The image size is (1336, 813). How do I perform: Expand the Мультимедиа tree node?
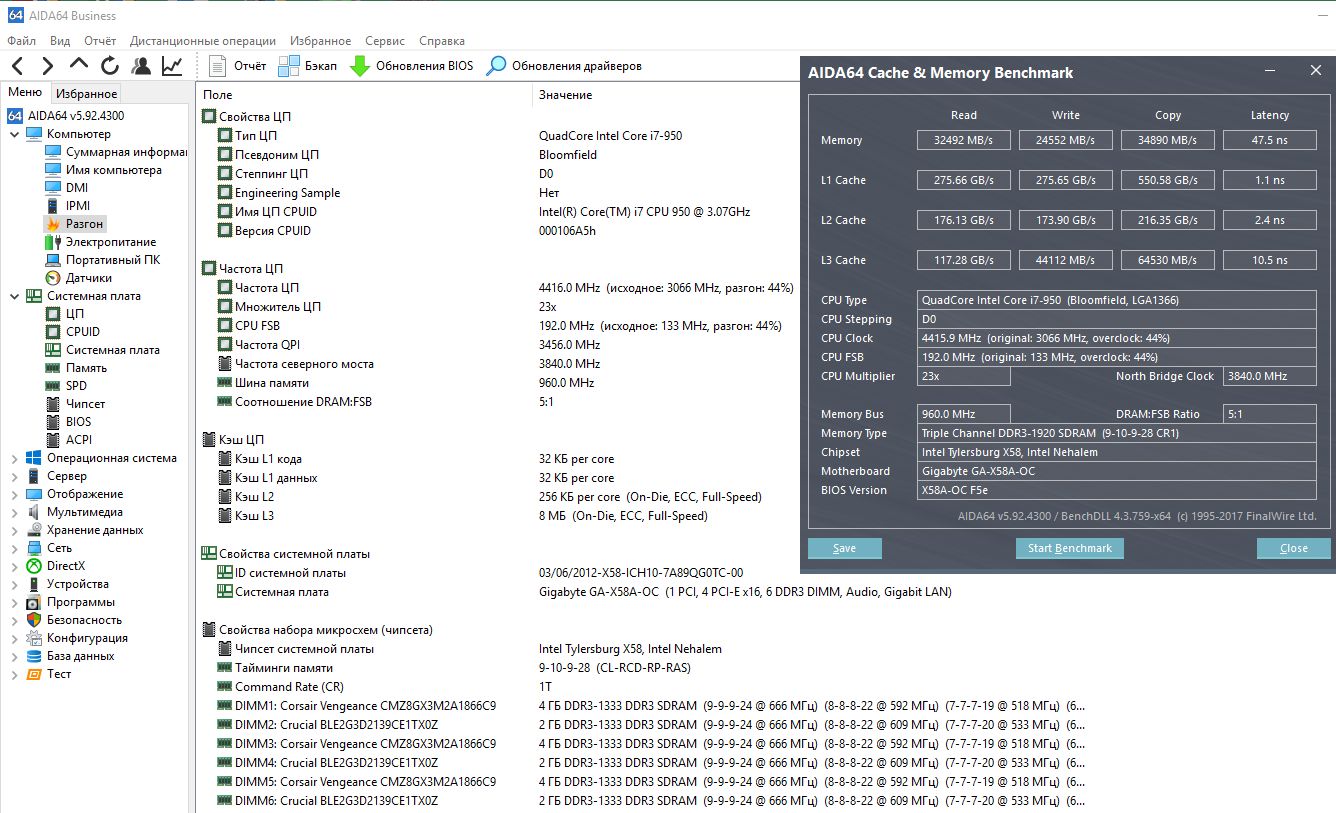point(14,512)
